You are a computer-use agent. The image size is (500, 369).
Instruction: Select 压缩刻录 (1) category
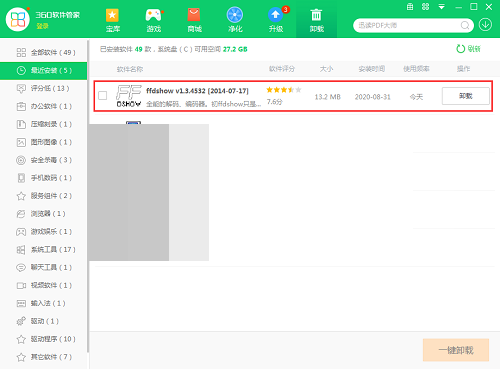(x=43, y=124)
